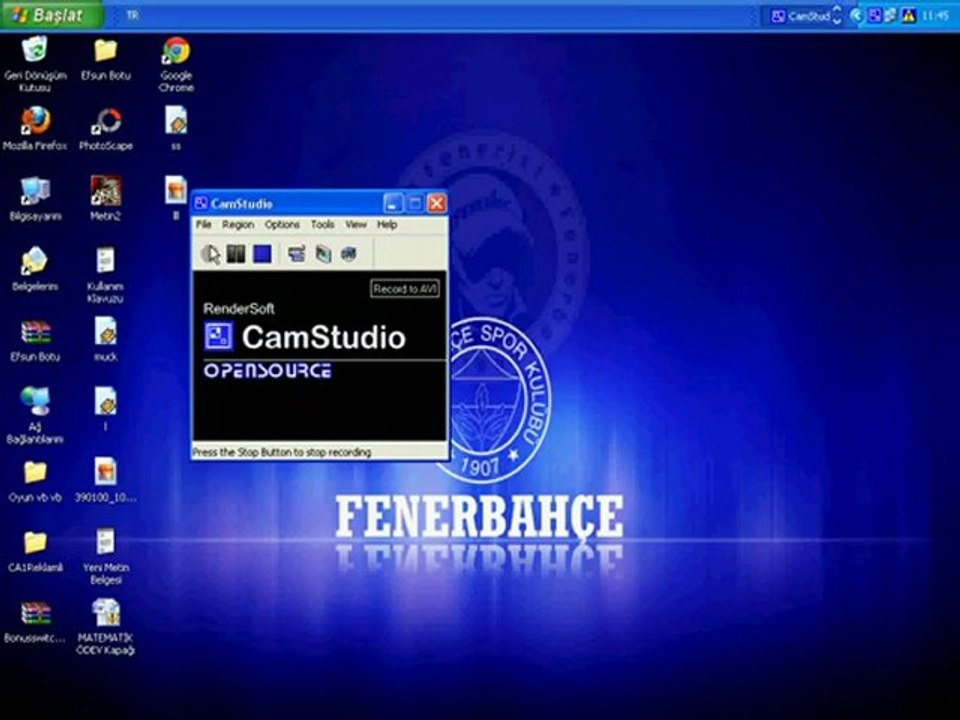Select the muck file icon
The image size is (960, 720).
(106, 340)
